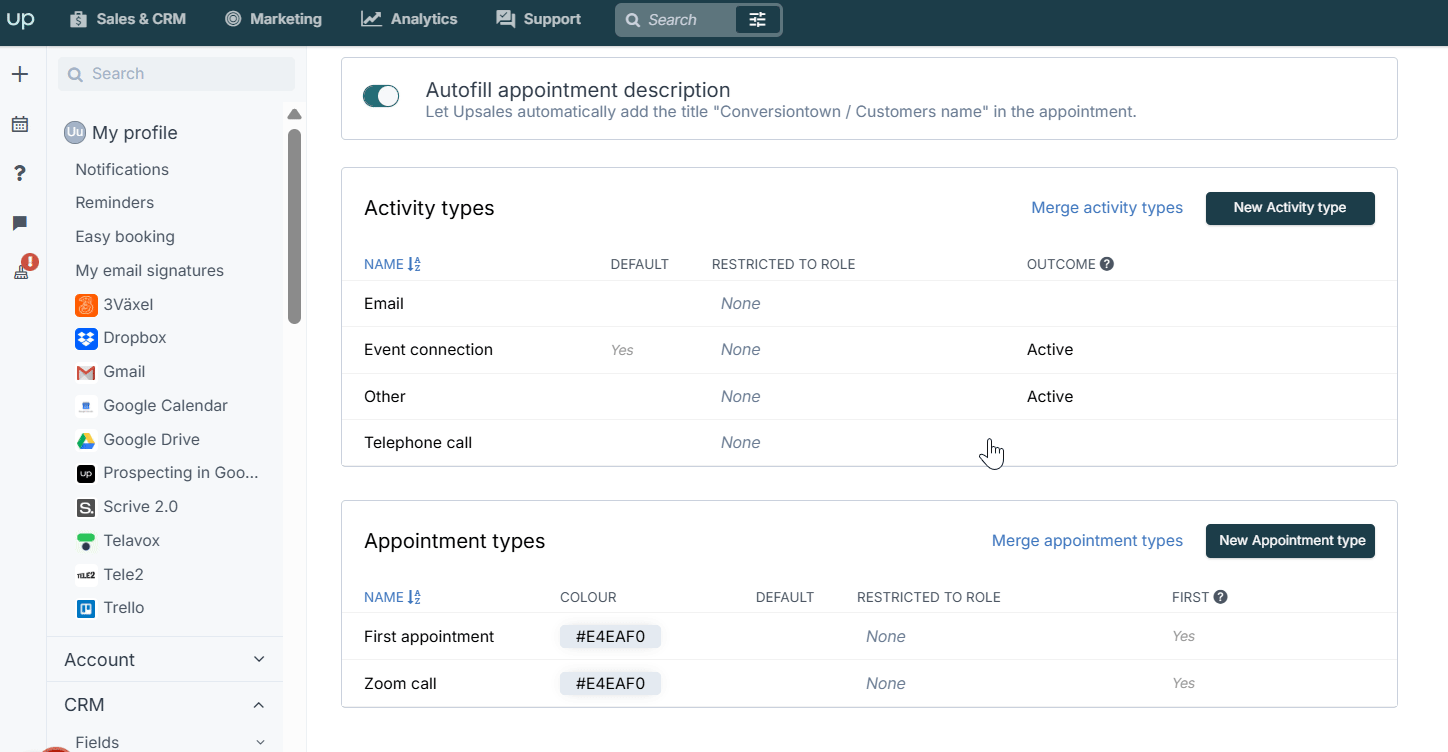Click the Dropbox icon in sidebar
Screen dimensions: 1448x752
[86, 338]
